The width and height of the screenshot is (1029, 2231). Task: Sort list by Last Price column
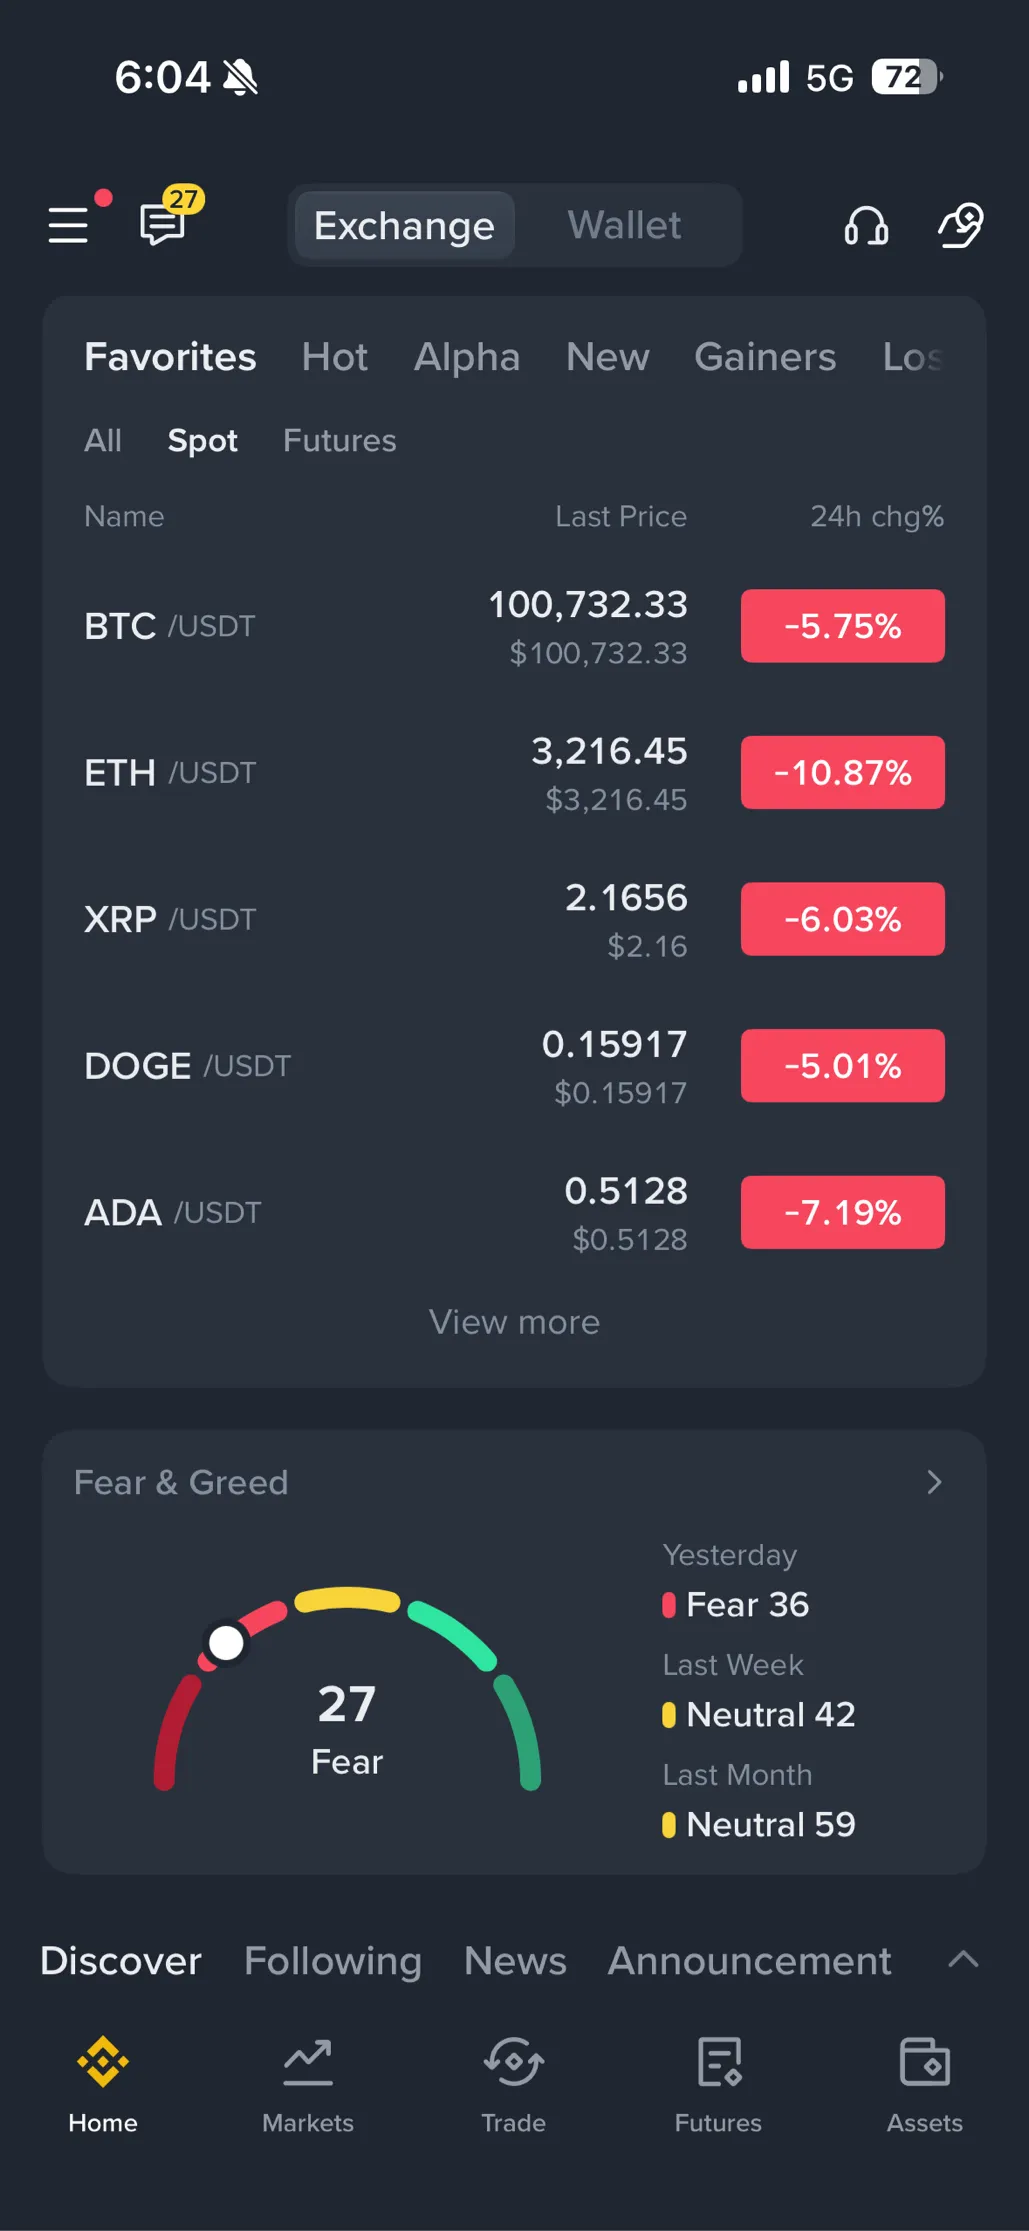(620, 516)
